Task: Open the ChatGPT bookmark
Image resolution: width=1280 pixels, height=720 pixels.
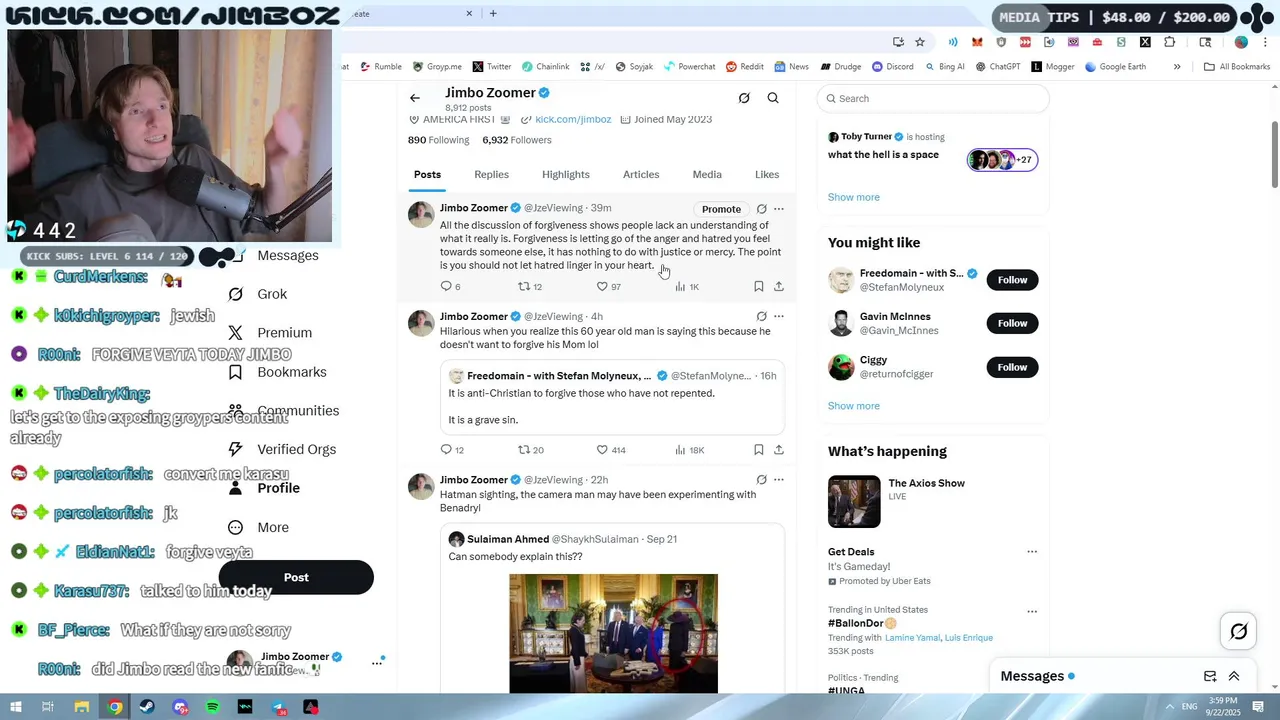Action: coord(998,67)
